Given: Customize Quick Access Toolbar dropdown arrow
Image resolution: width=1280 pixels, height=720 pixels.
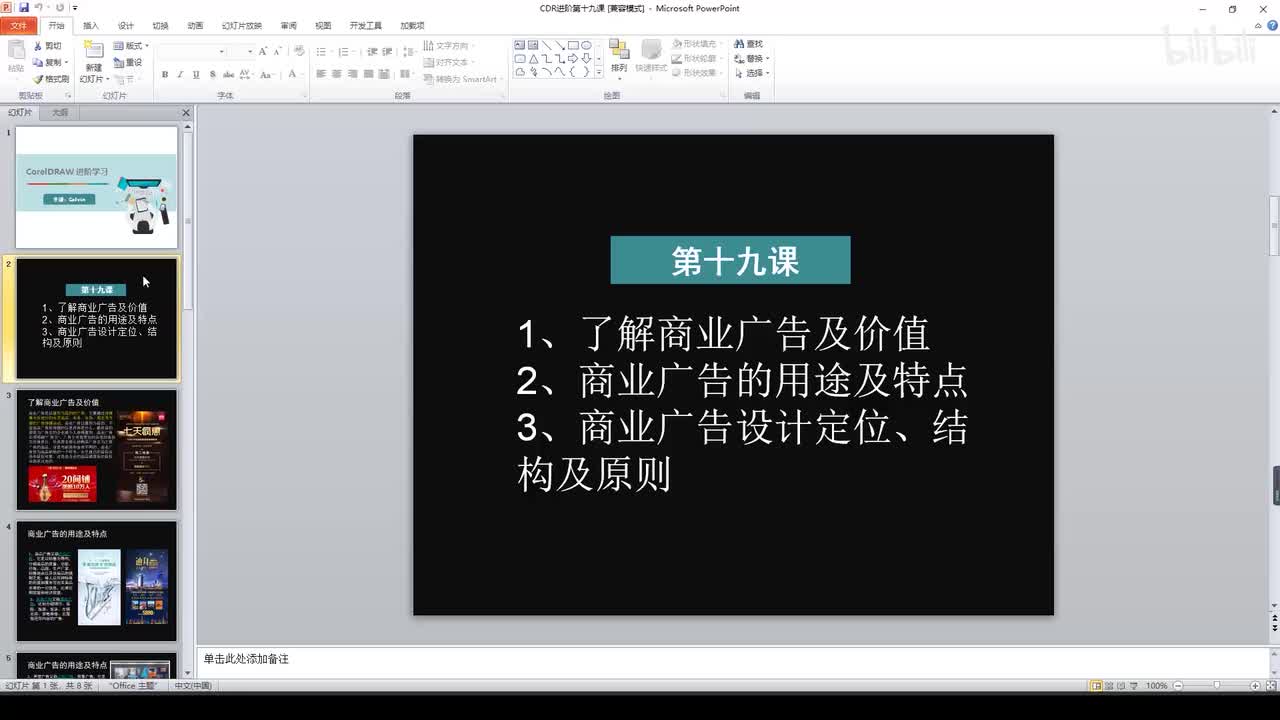Looking at the screenshot, I should coord(75,8).
